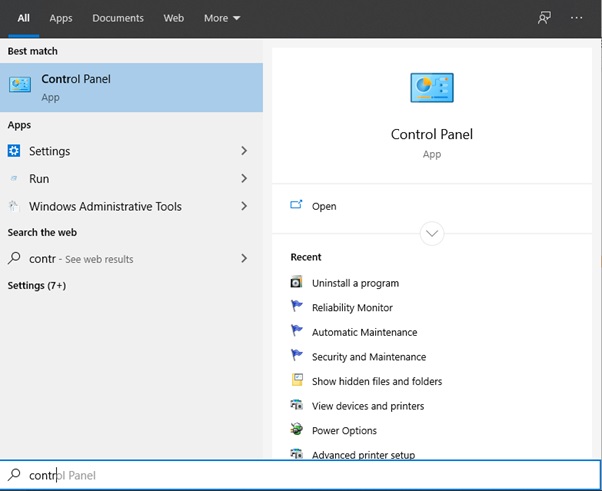Click the Power Options icon
The width and height of the screenshot is (602, 491).
pos(296,430)
